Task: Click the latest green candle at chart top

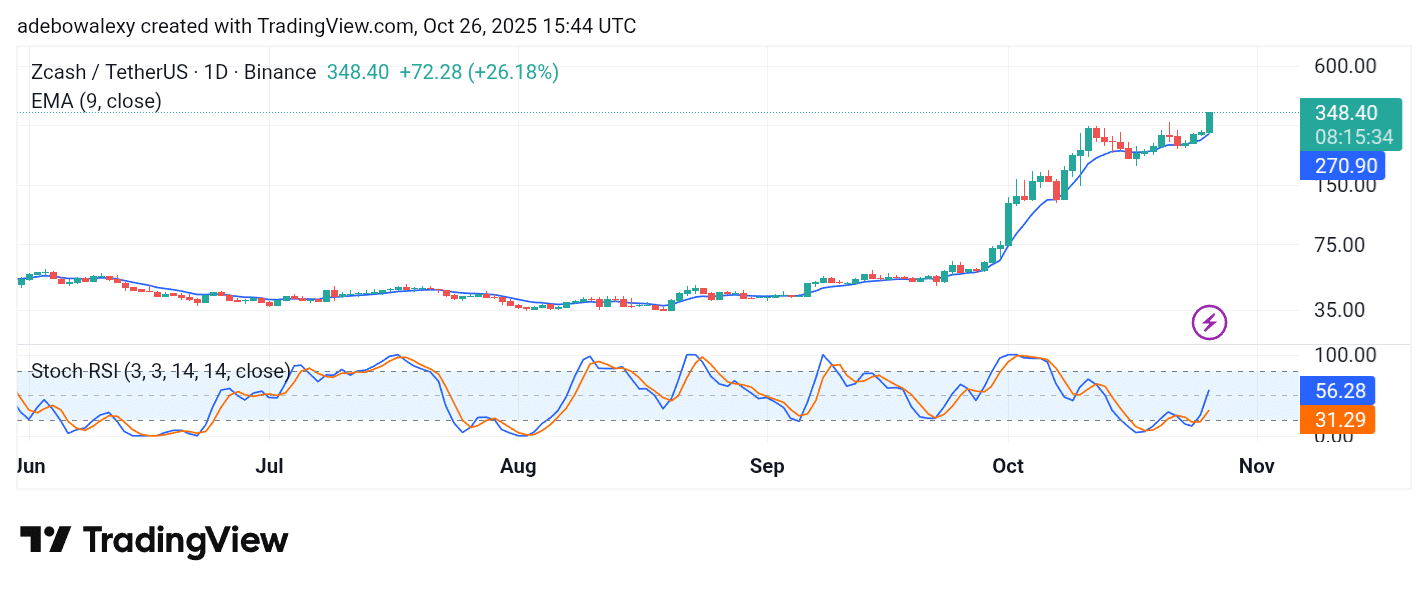Action: tap(1210, 122)
